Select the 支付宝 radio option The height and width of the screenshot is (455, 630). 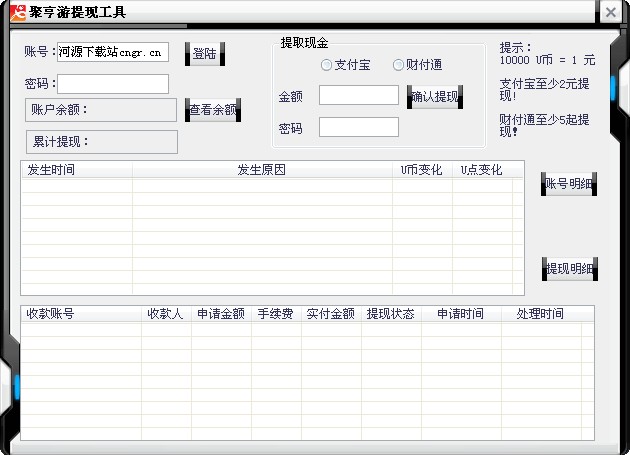pyautogui.click(x=327, y=65)
